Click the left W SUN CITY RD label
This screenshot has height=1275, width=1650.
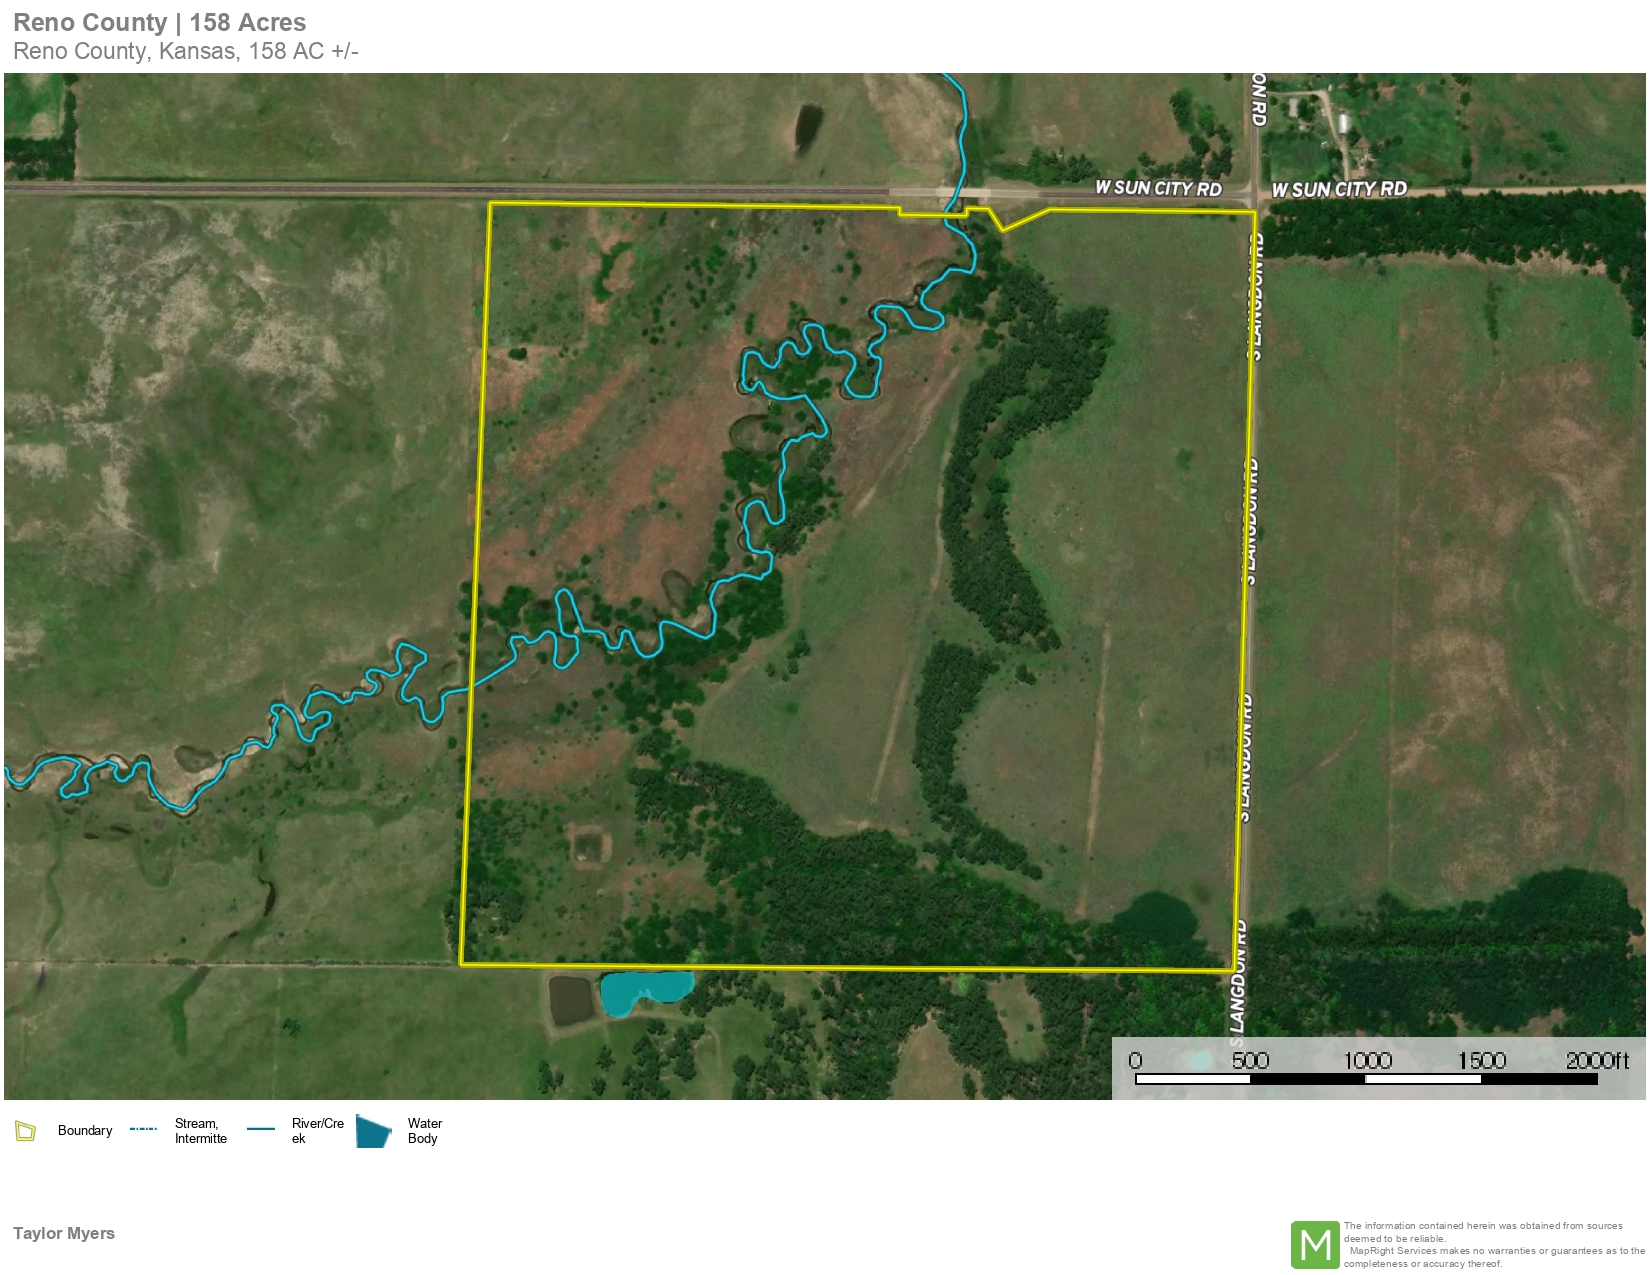pyautogui.click(x=1157, y=188)
